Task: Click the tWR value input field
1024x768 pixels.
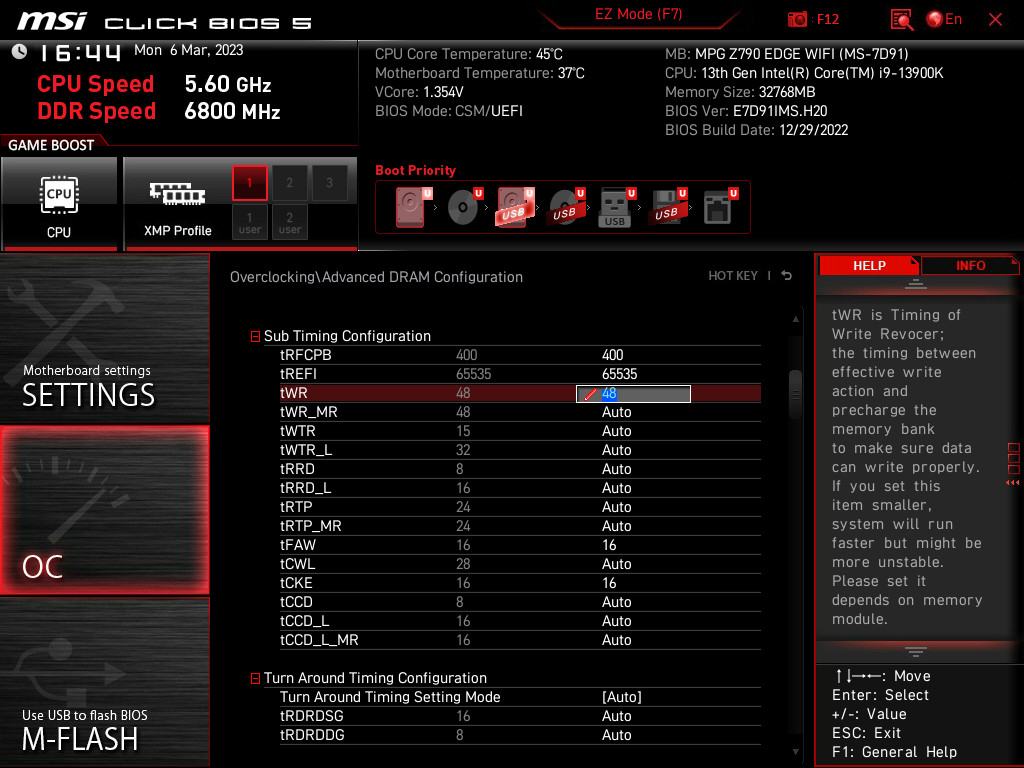Action: coord(633,394)
